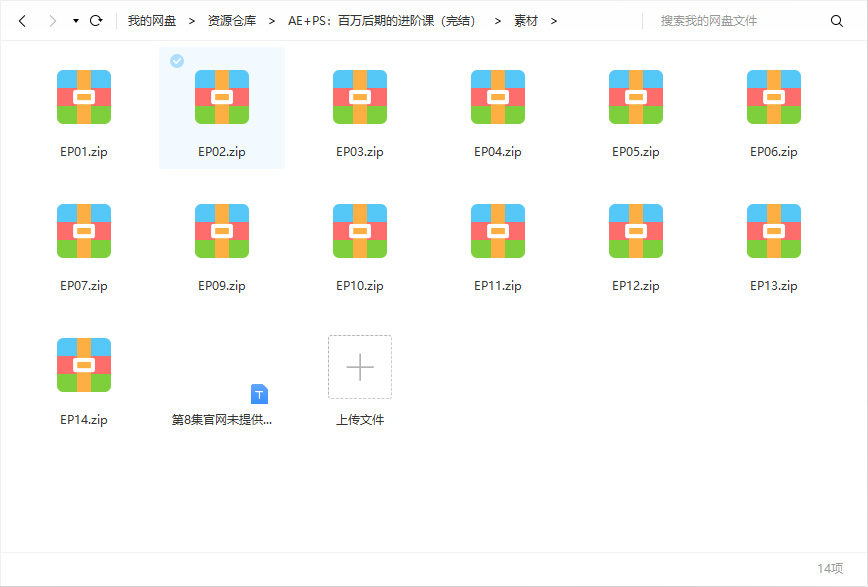
Task: Select the EP14.zip archive icon
Action: click(84, 365)
